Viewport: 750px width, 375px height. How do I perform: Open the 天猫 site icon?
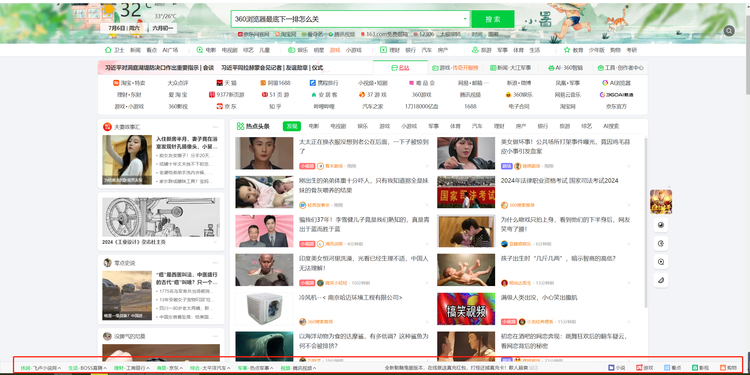(x=220, y=83)
